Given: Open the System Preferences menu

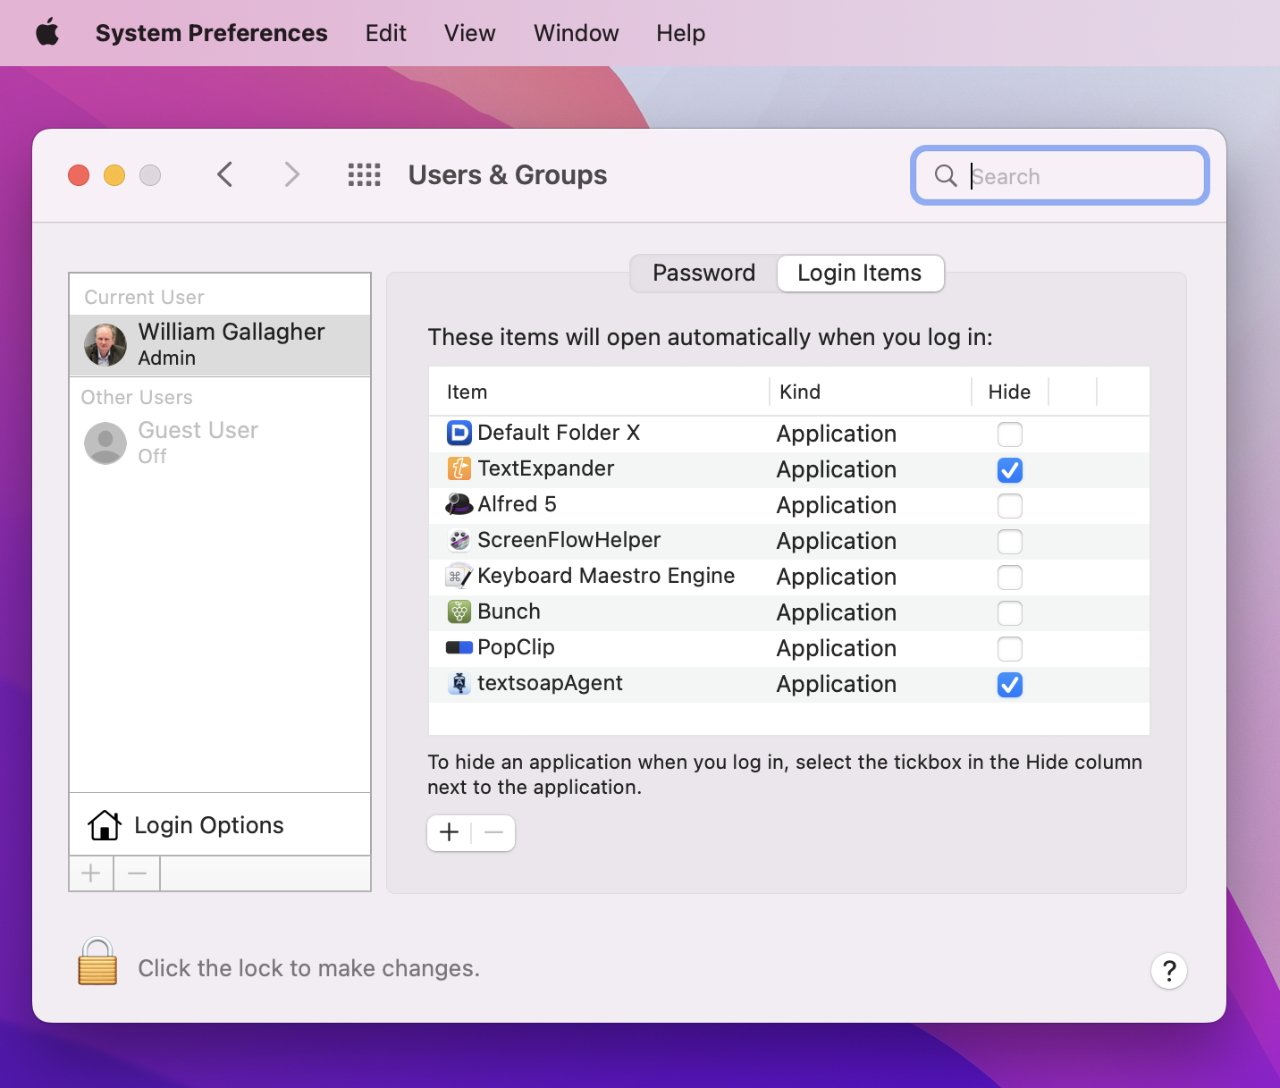Looking at the screenshot, I should point(211,33).
